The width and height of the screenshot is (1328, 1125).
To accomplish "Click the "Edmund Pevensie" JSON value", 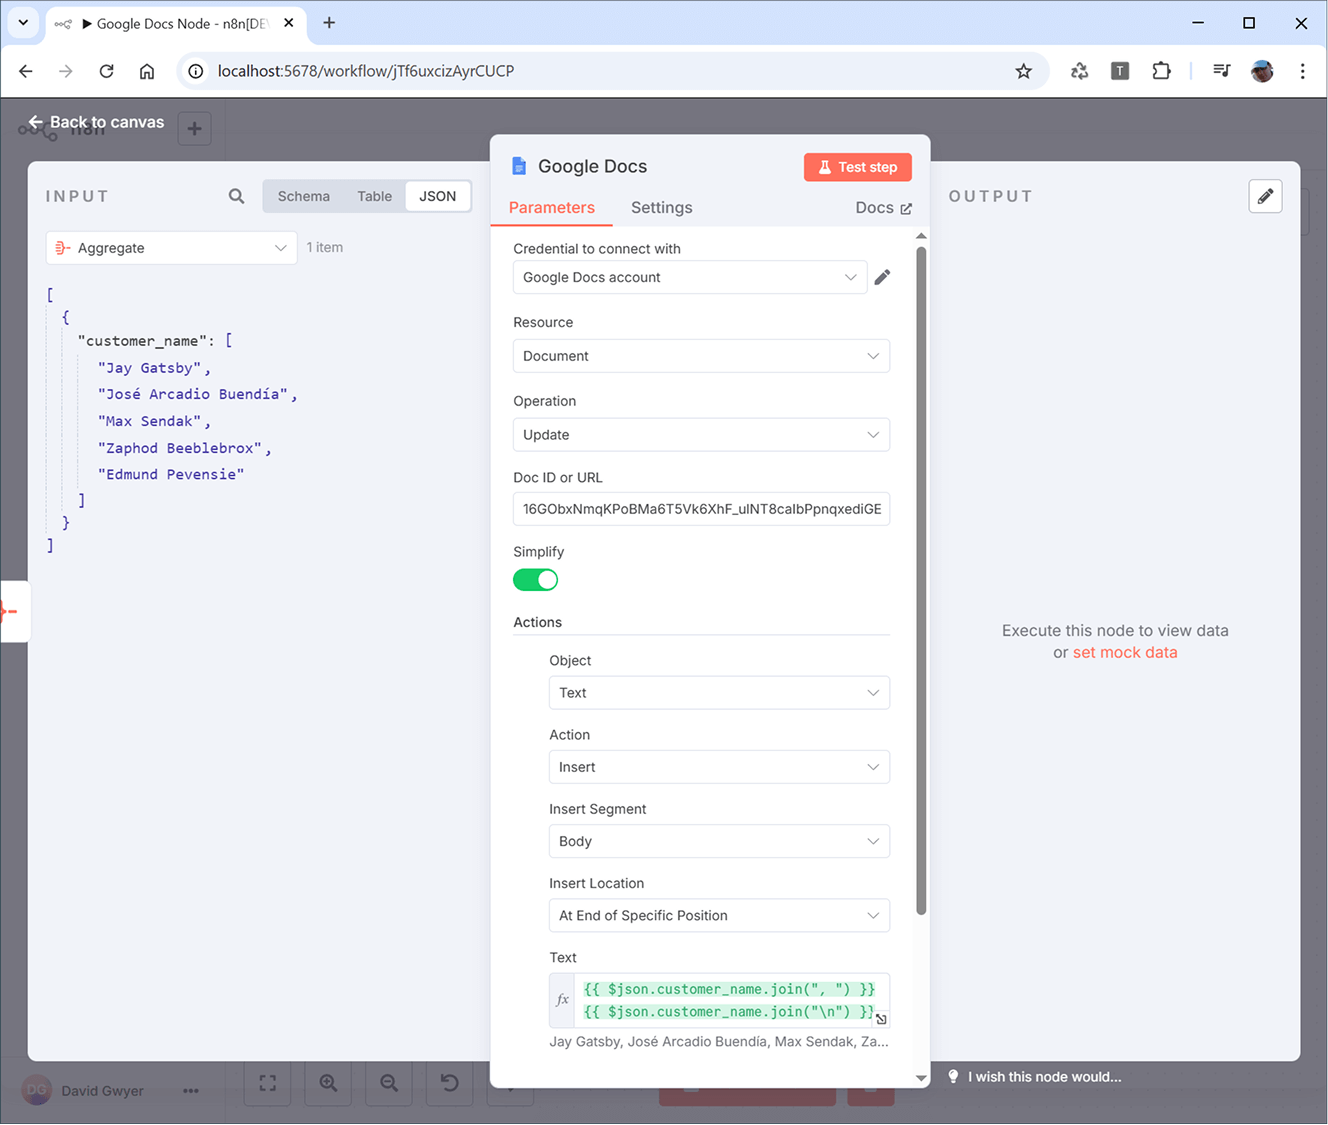I will (171, 474).
